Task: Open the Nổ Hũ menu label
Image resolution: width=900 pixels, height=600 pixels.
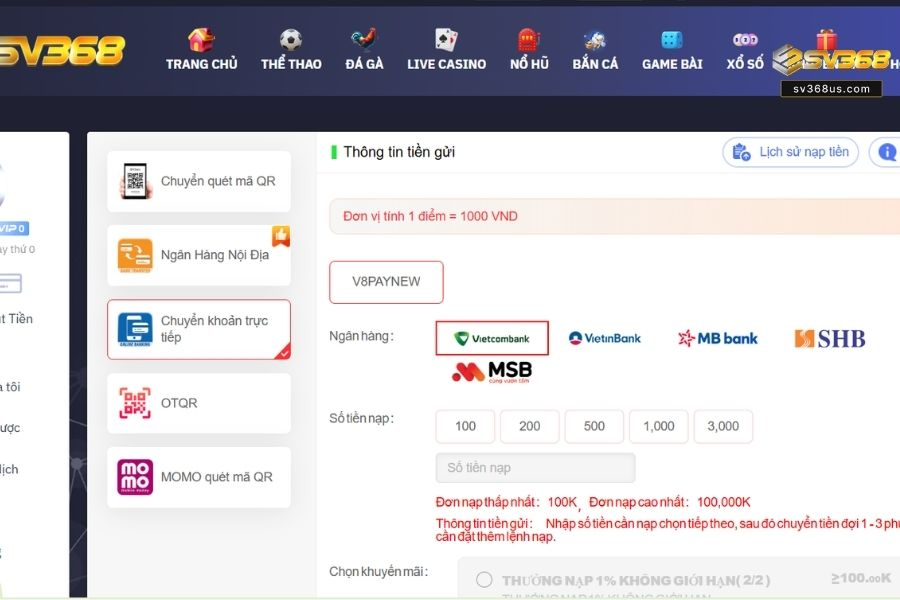Action: (x=529, y=64)
